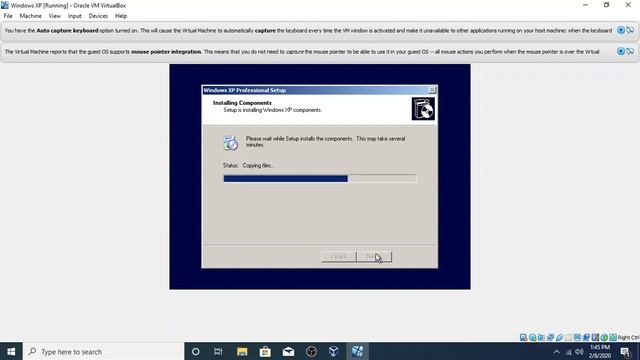Click the audio status icon in VirtualBox
The image size is (640, 360).
(541, 338)
